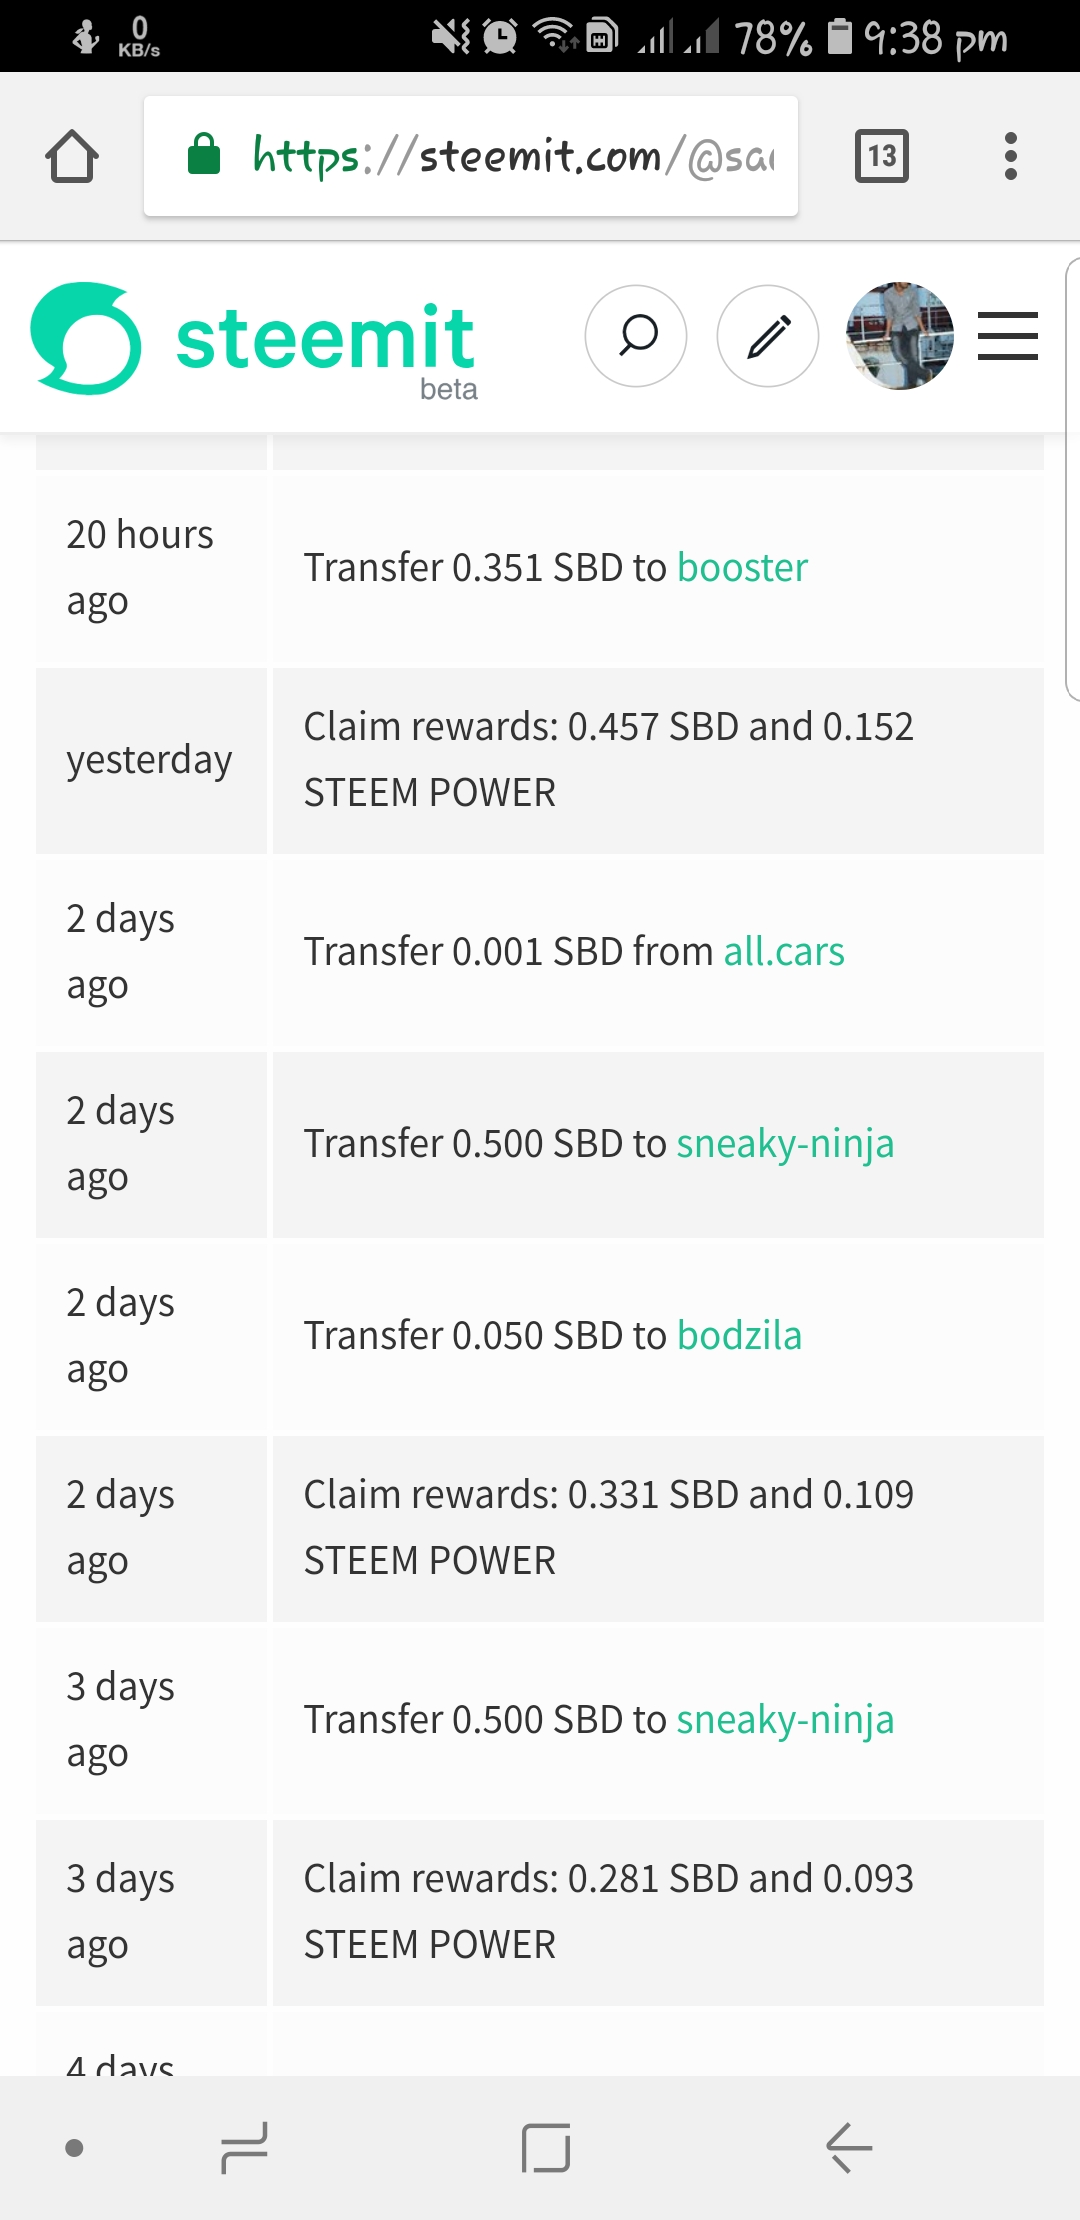Viewport: 1080px width, 2220px height.
Task: Open the browser three-dot overflow menu
Action: click(1010, 156)
